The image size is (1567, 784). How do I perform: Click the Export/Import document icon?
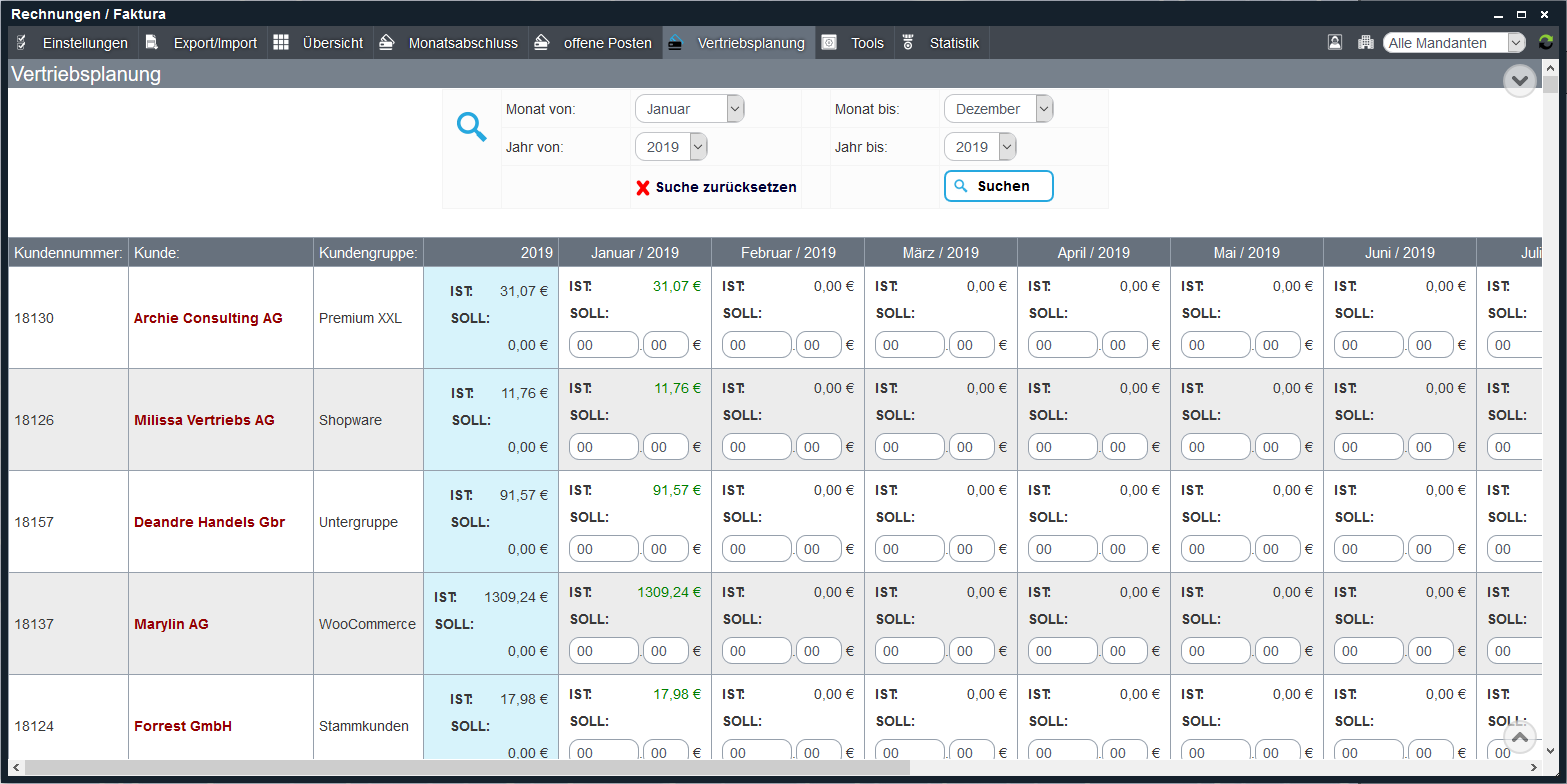(152, 43)
